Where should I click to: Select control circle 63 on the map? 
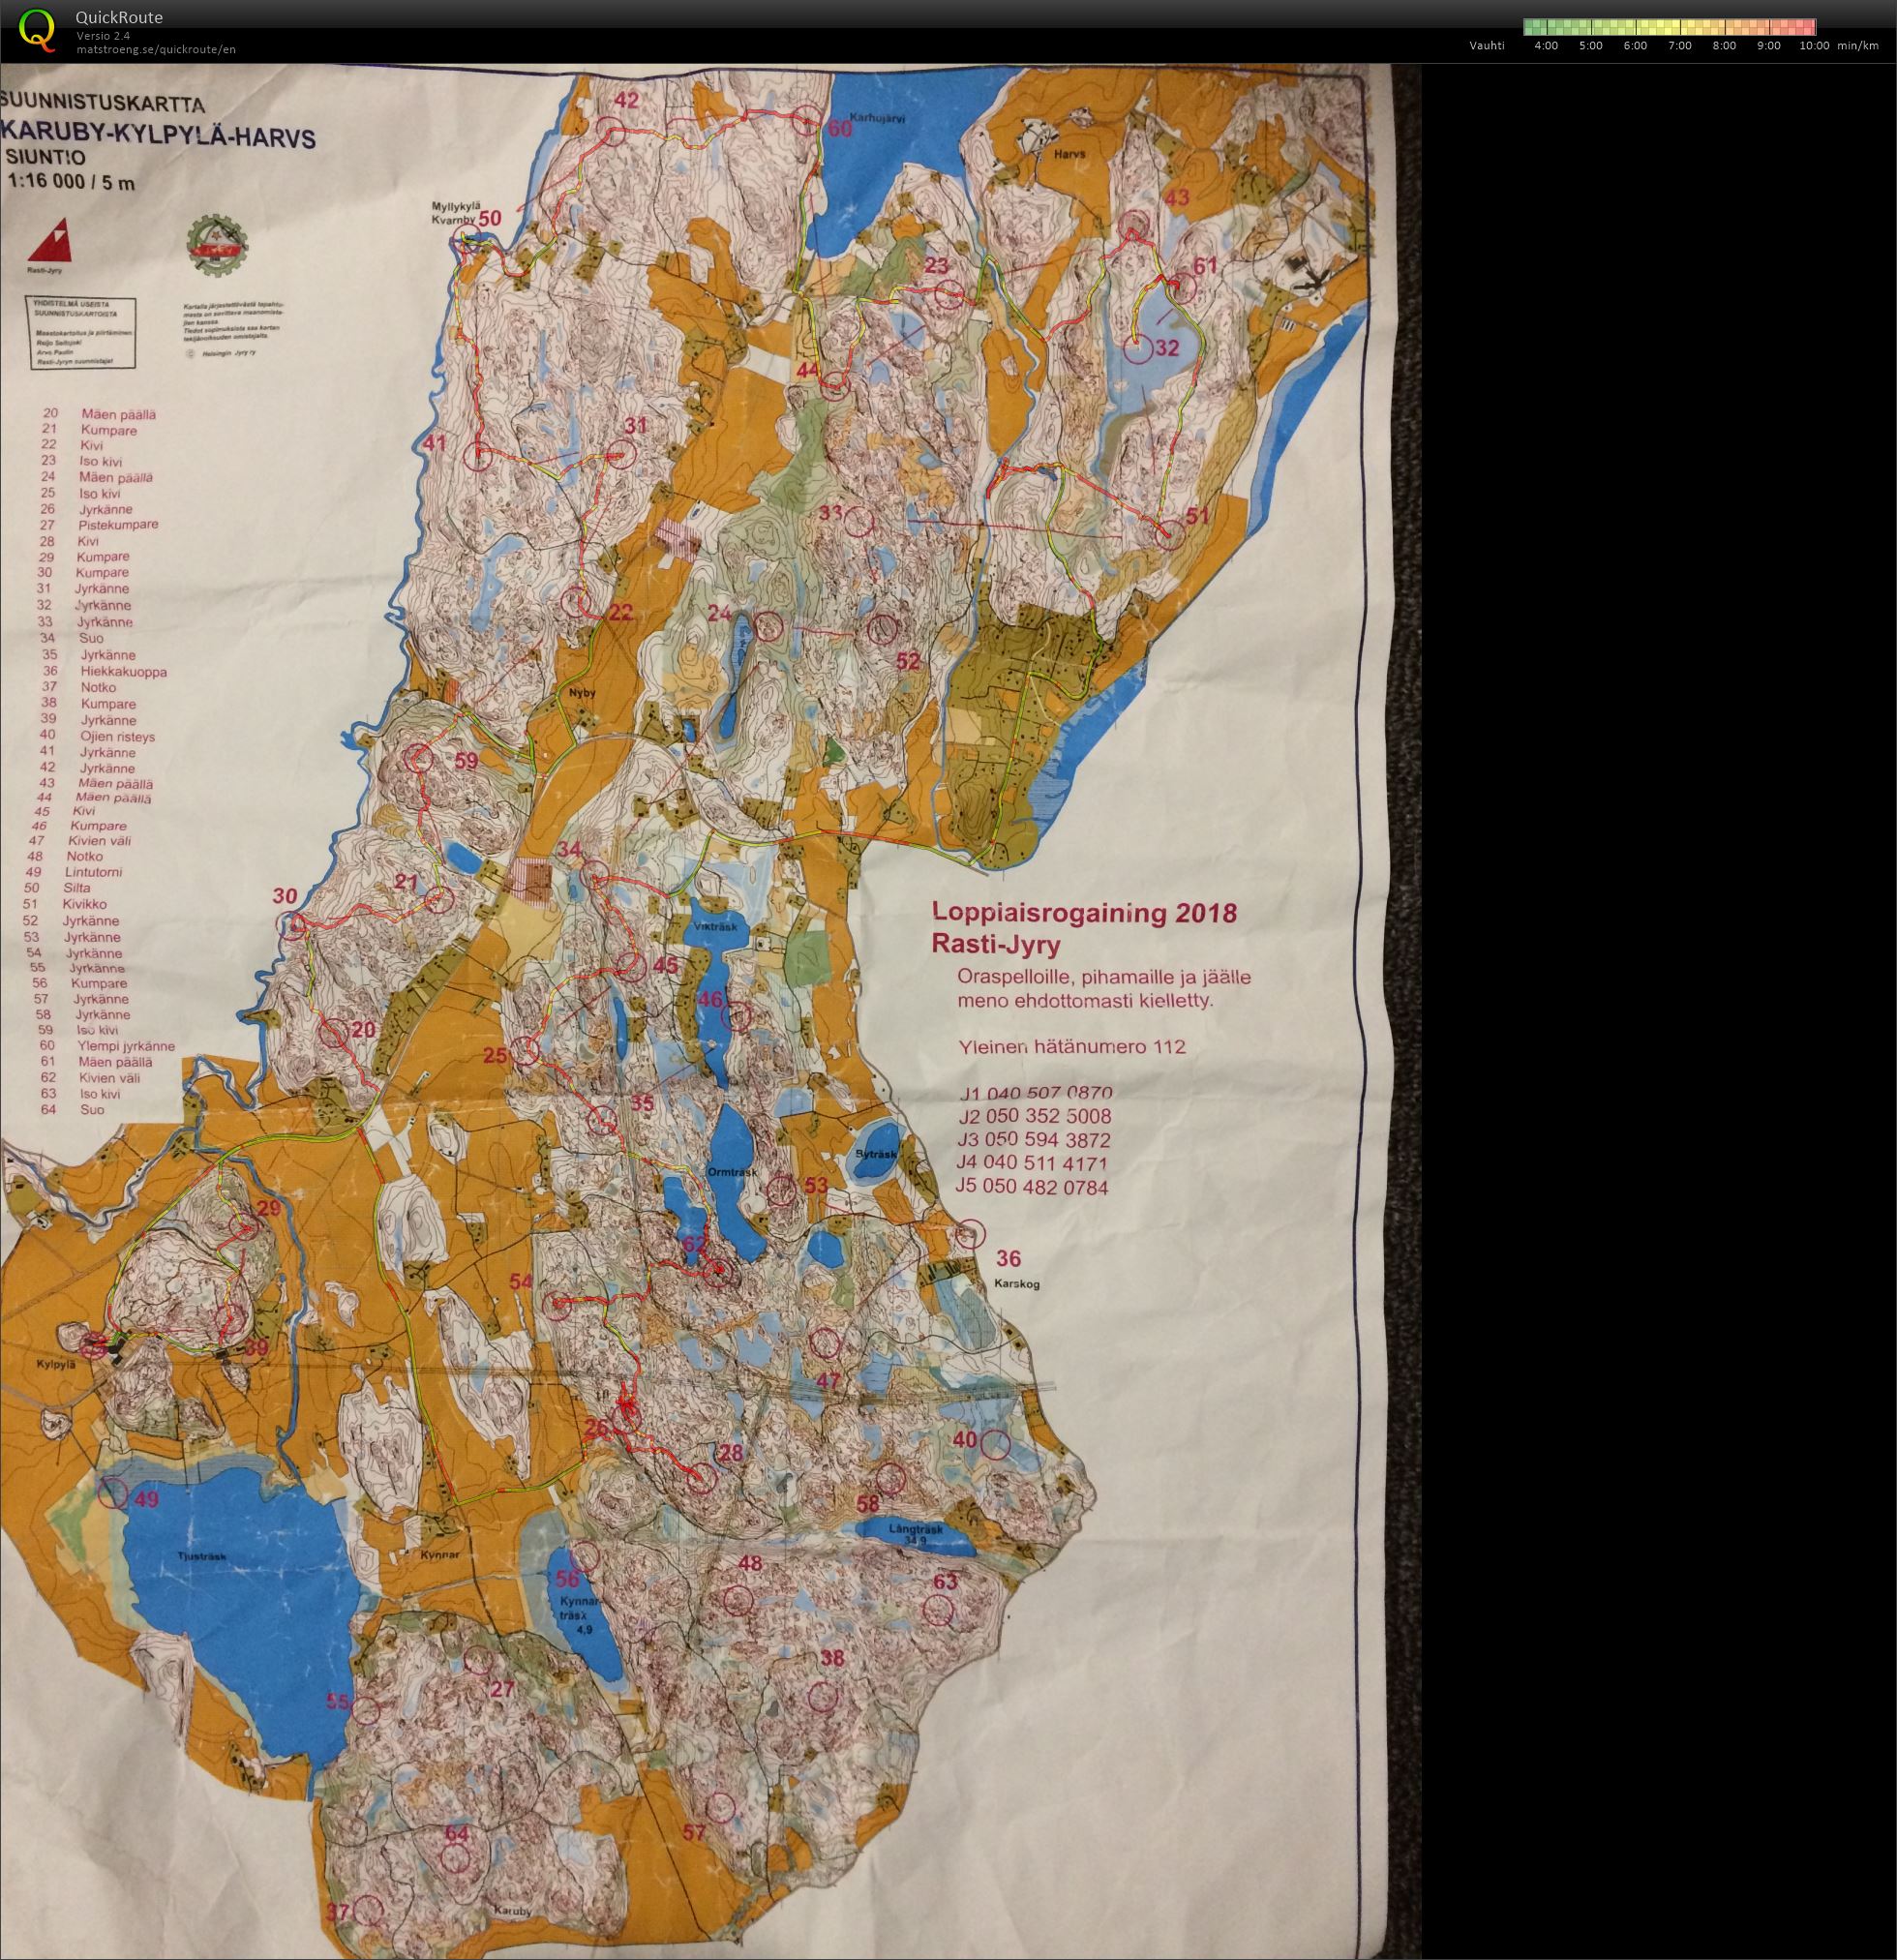(938, 1610)
